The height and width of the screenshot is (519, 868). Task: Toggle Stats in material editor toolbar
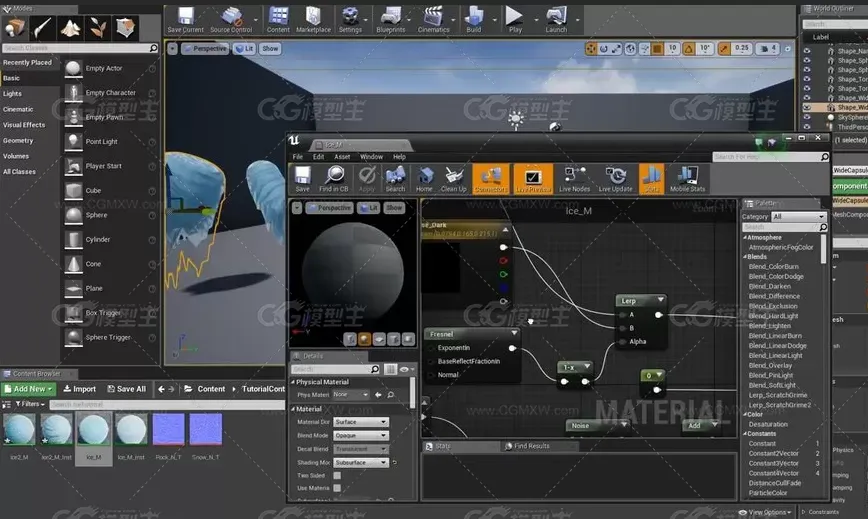pos(652,179)
